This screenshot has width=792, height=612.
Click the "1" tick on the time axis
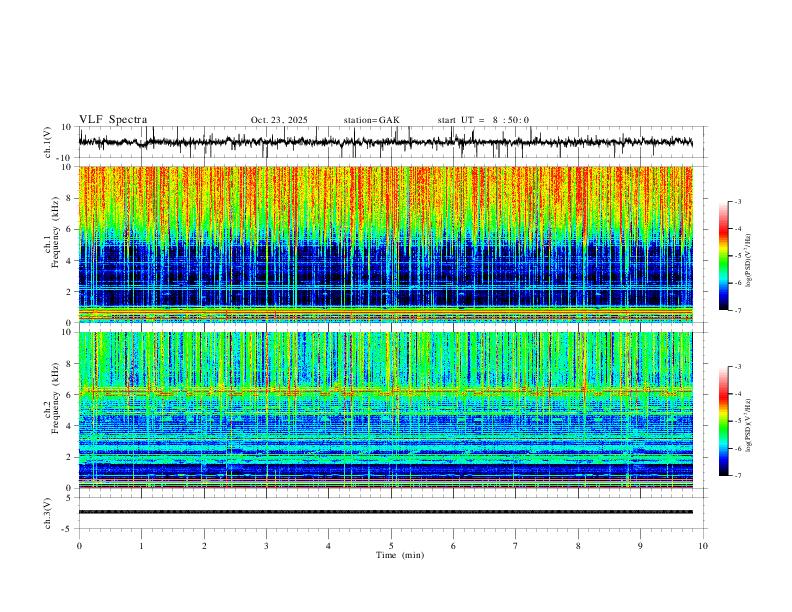tap(141, 546)
